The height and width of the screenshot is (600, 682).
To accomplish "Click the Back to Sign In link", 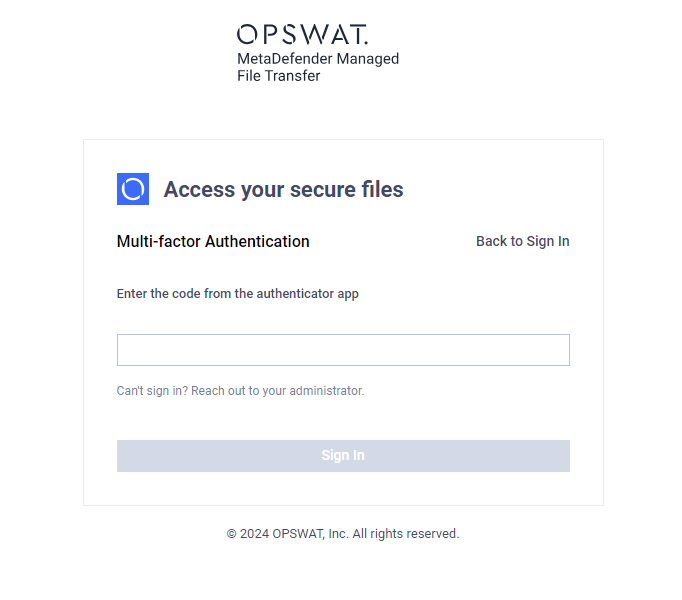I will 522,241.
